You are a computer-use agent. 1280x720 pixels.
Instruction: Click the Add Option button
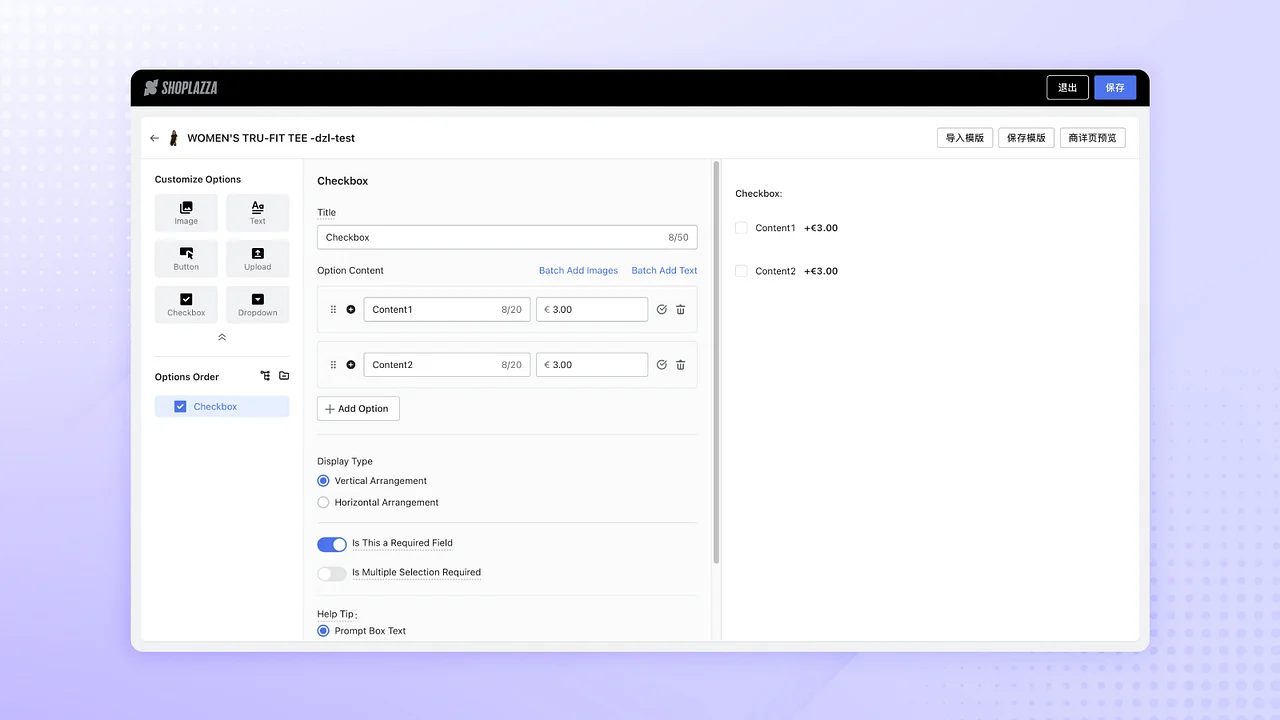coord(357,408)
